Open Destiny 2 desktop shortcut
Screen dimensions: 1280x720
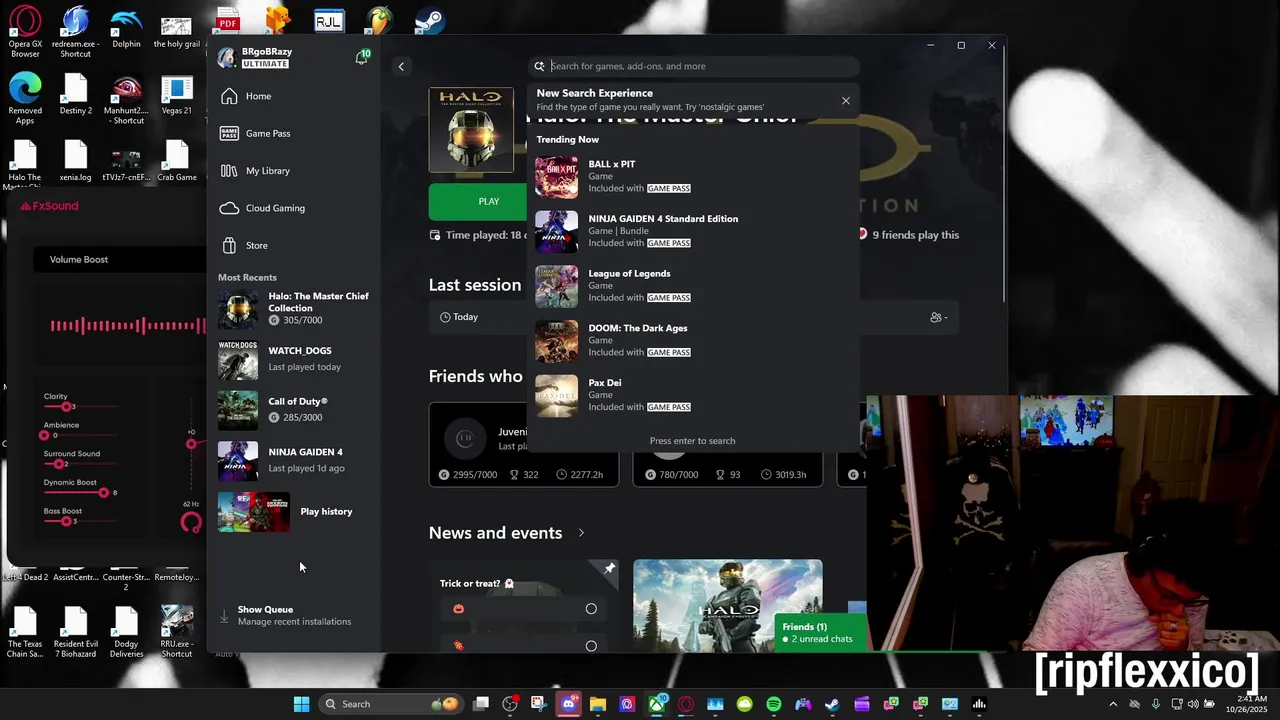pos(76,95)
